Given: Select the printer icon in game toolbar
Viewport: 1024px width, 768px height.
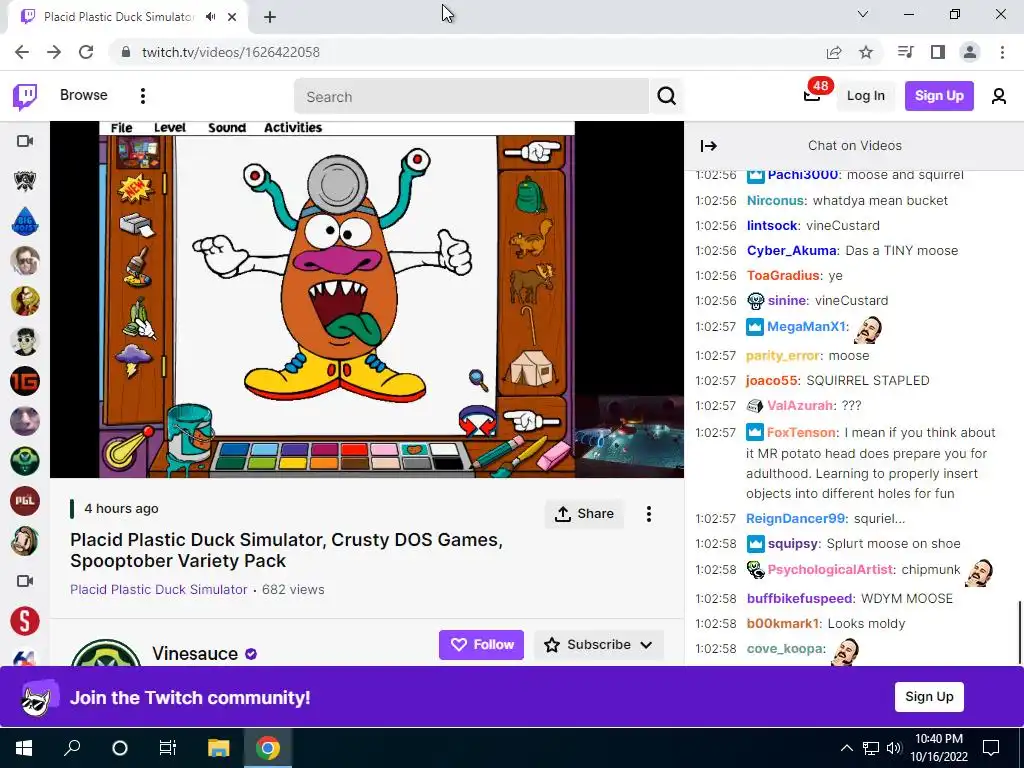Looking at the screenshot, I should point(136,225).
